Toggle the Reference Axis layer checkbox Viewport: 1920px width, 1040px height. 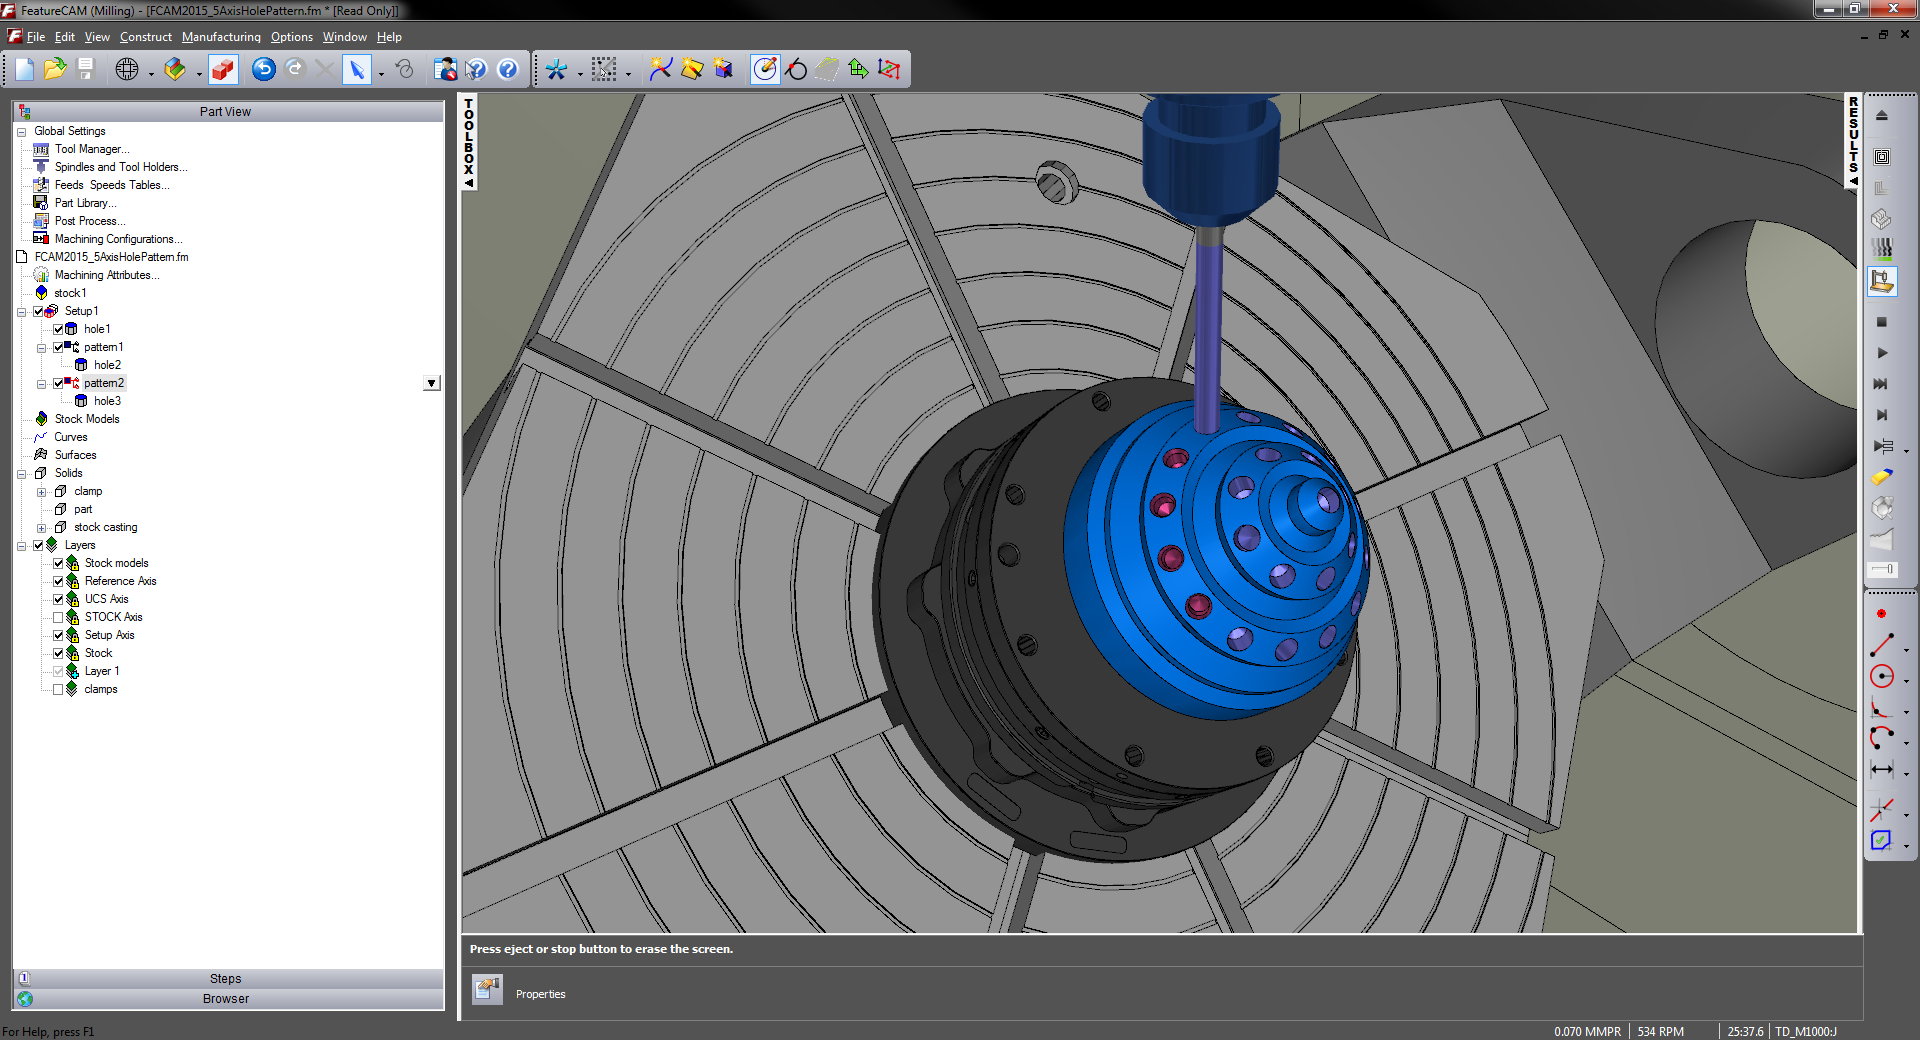pos(58,581)
